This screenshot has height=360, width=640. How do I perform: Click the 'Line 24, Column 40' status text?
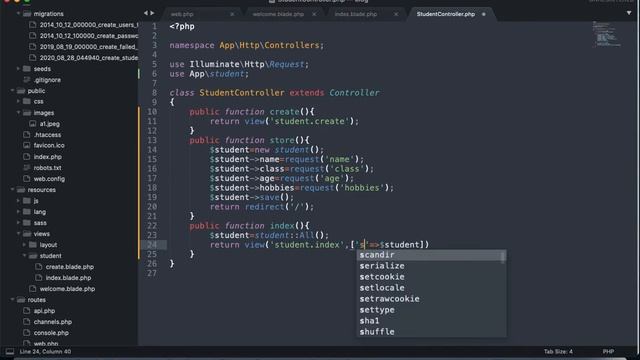[45, 351]
